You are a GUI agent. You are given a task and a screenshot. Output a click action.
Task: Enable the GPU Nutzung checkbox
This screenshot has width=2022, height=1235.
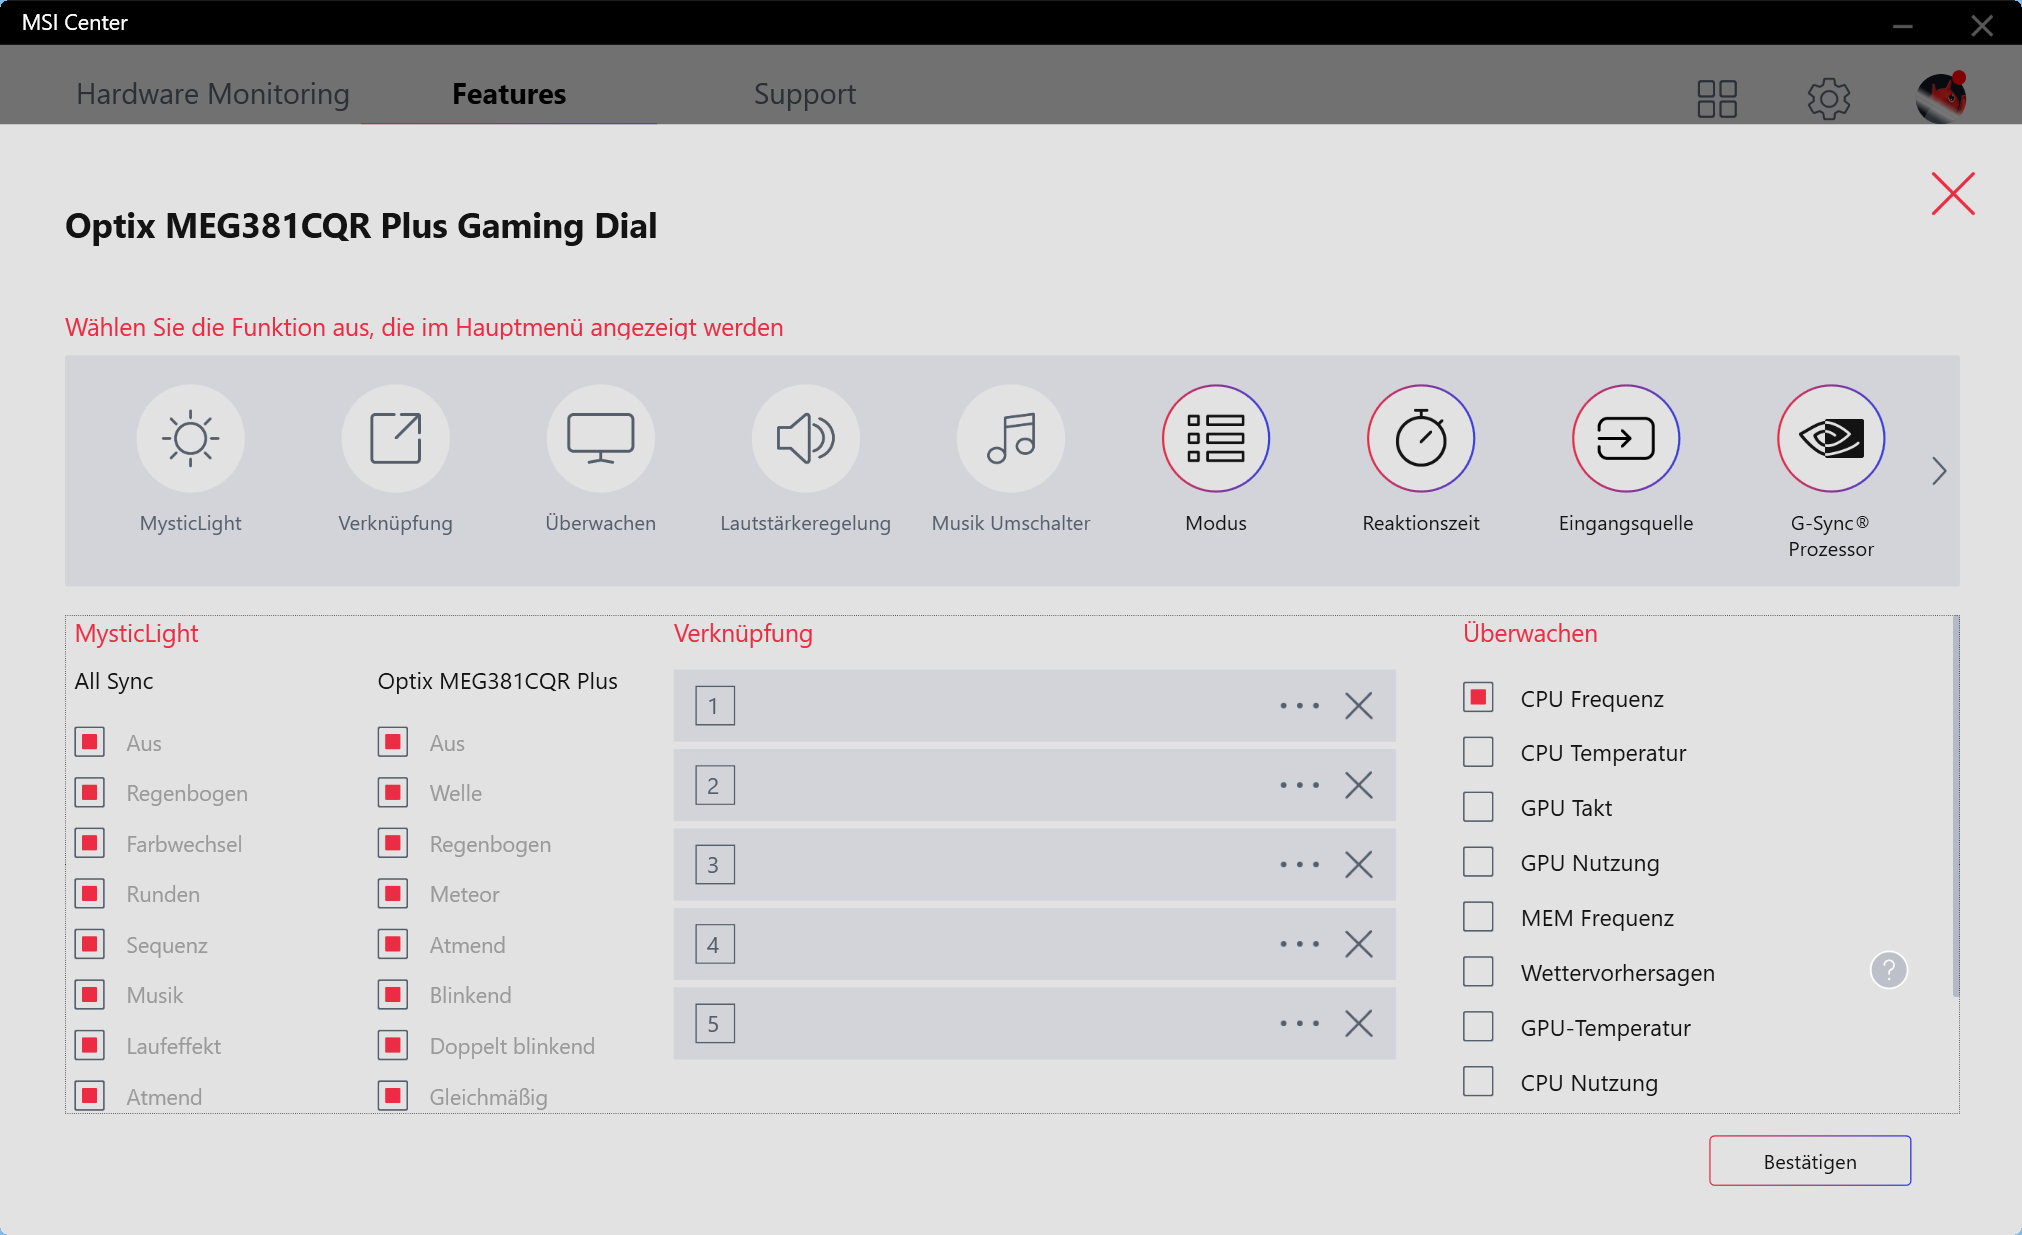pyautogui.click(x=1478, y=862)
